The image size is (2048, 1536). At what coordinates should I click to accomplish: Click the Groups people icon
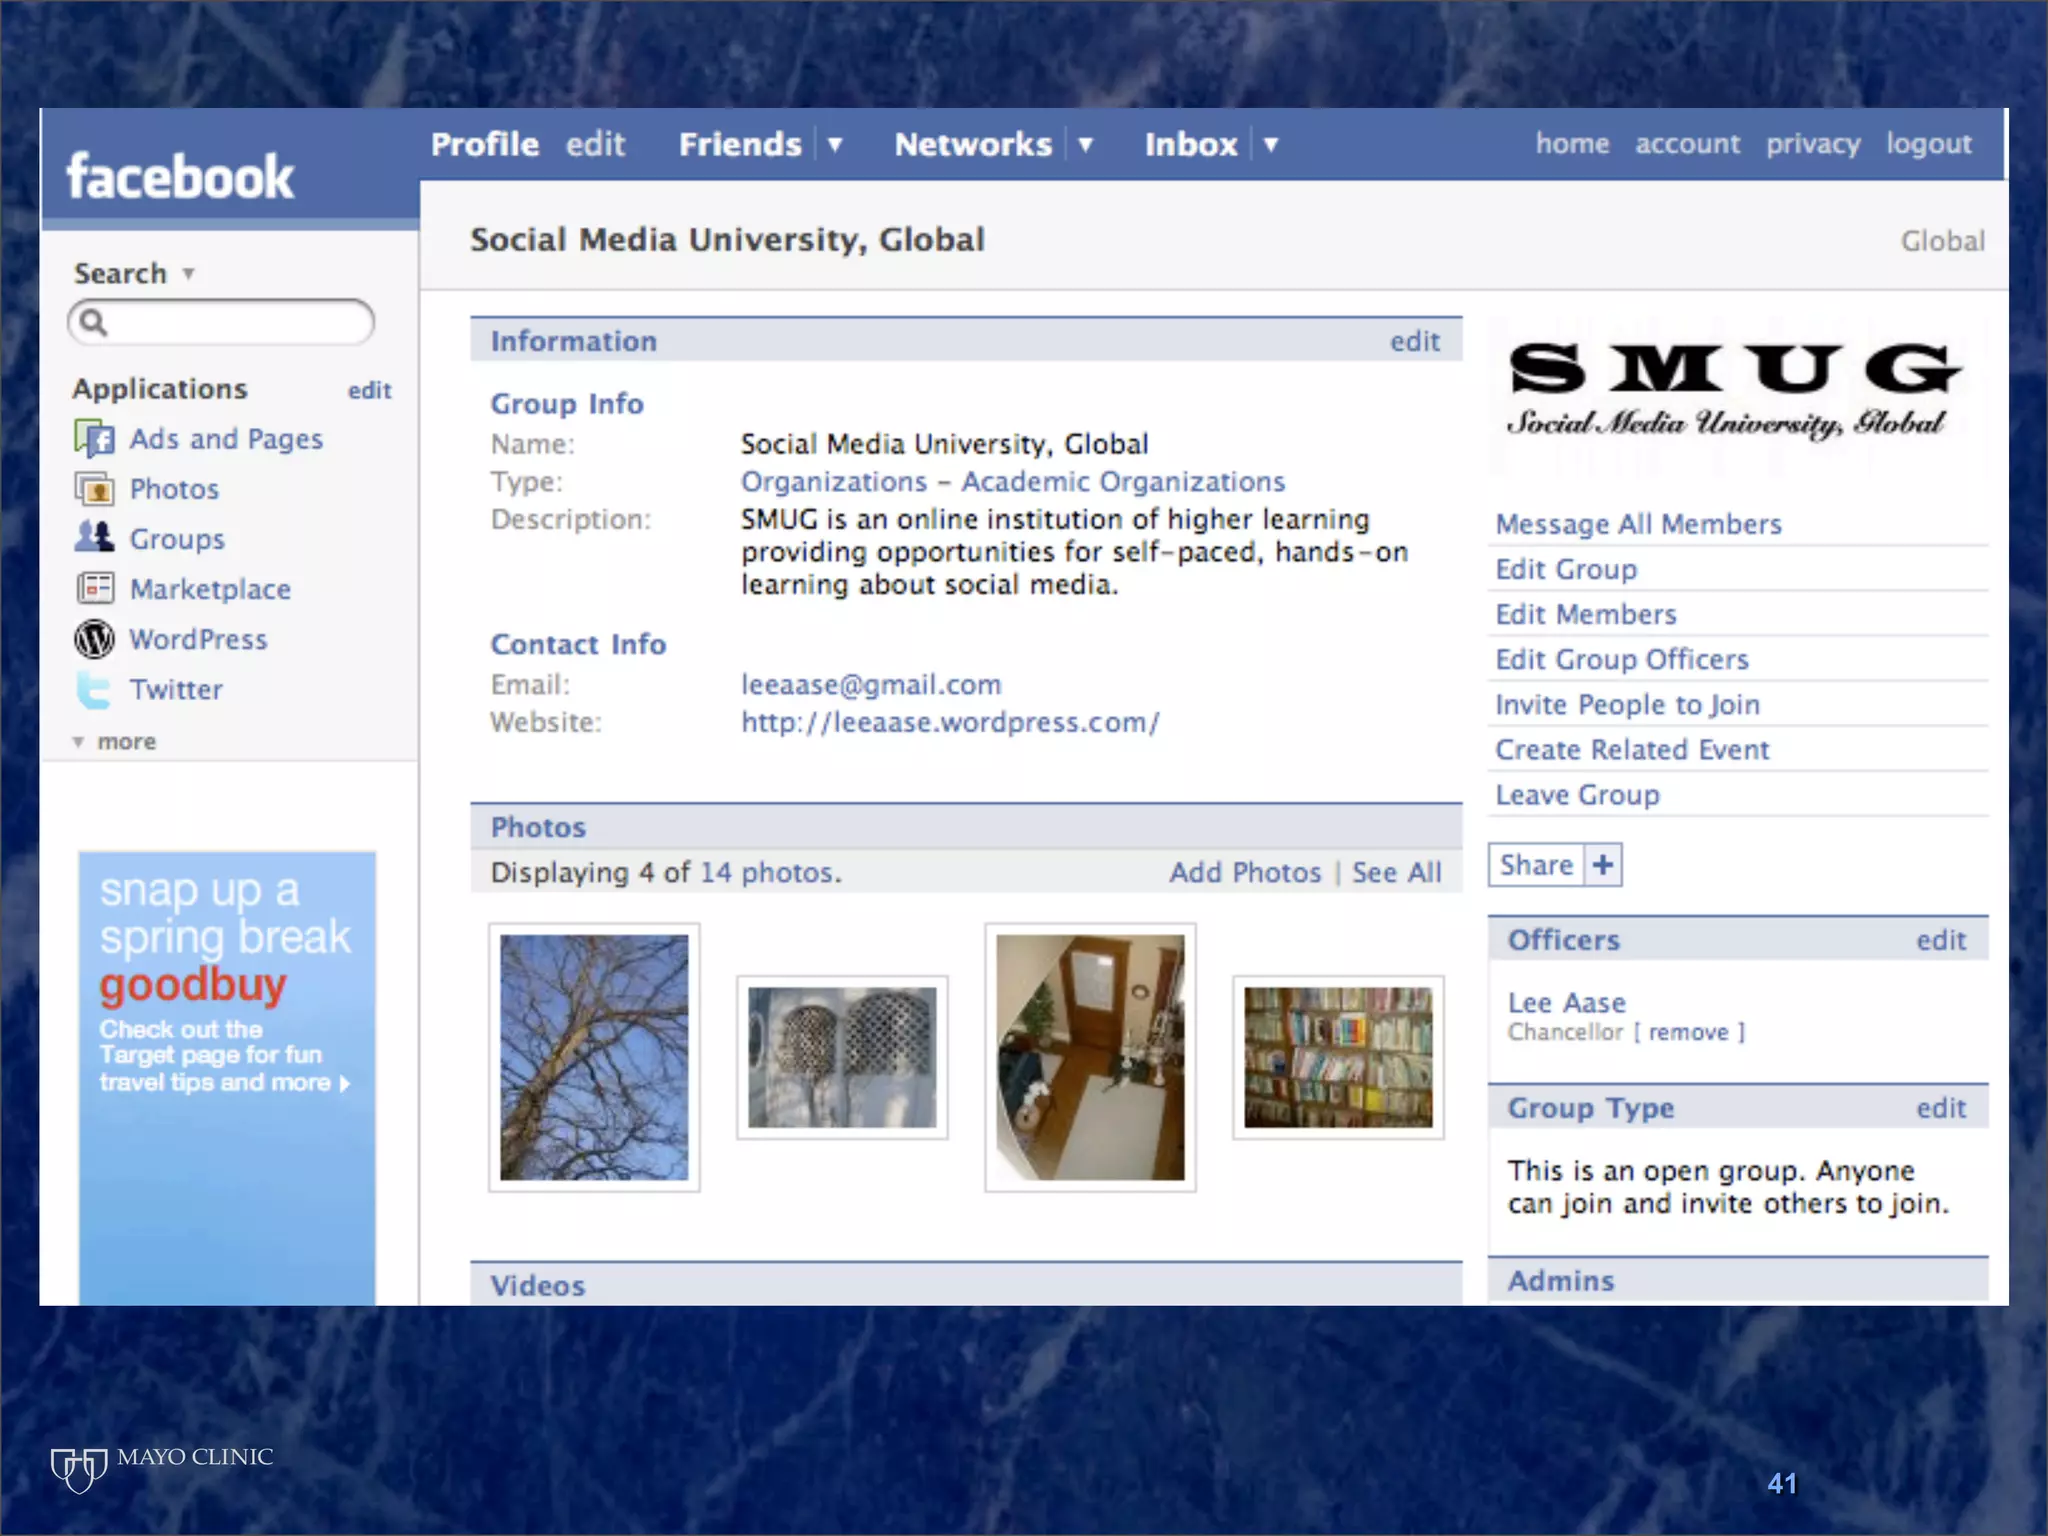(94, 538)
